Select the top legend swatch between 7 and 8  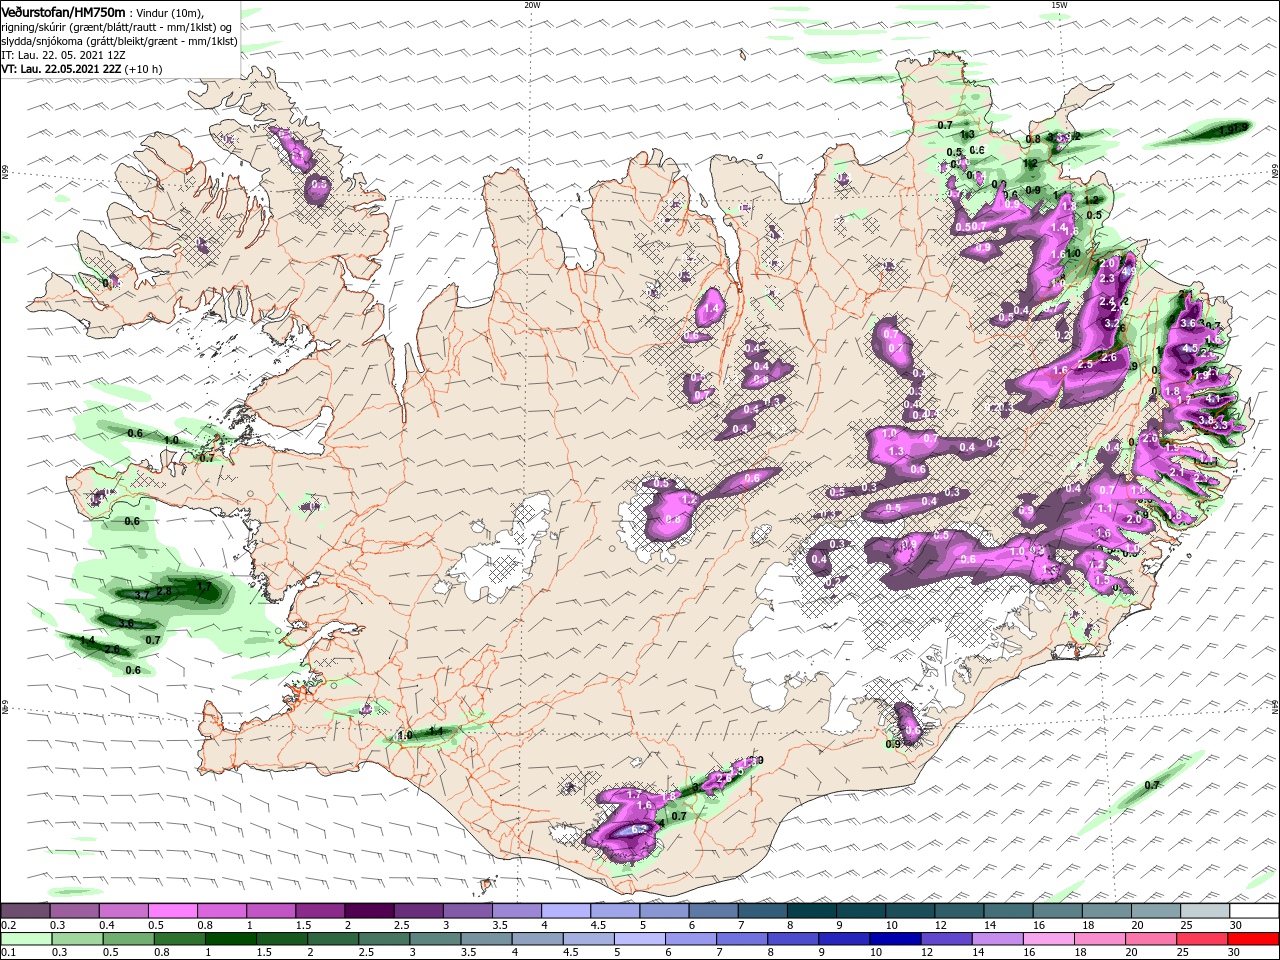coord(762,911)
